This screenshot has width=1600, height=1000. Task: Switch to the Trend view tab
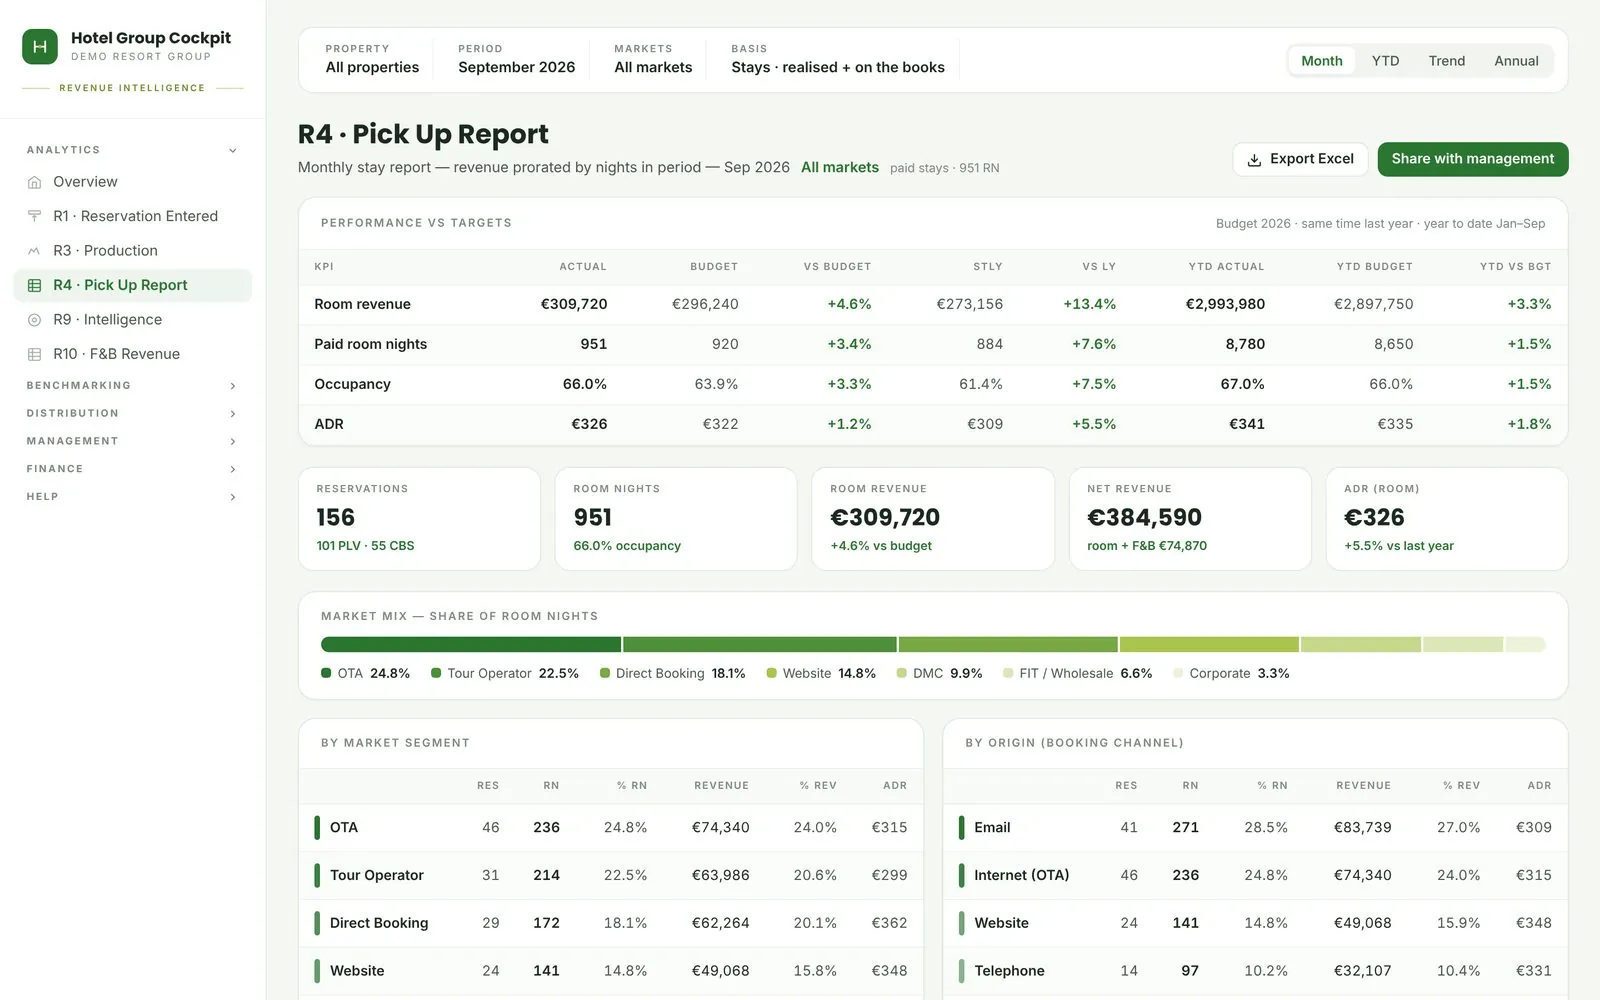click(1446, 61)
